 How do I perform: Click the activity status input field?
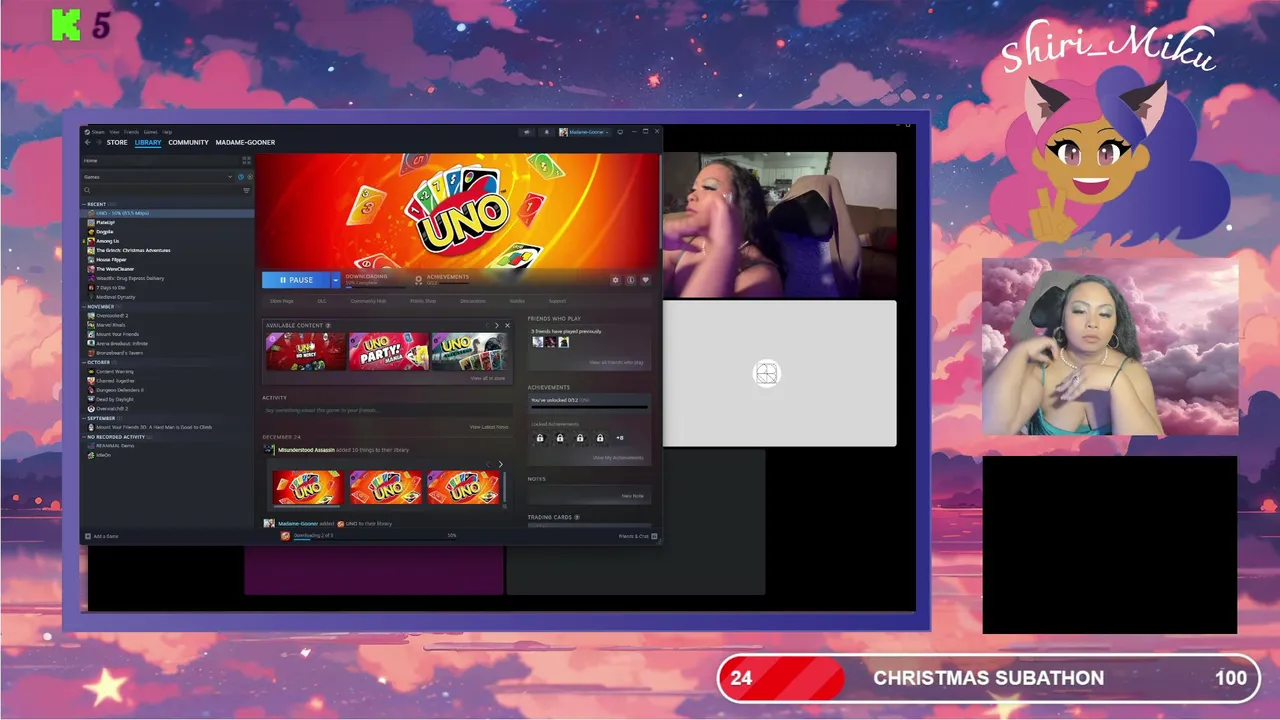point(386,410)
